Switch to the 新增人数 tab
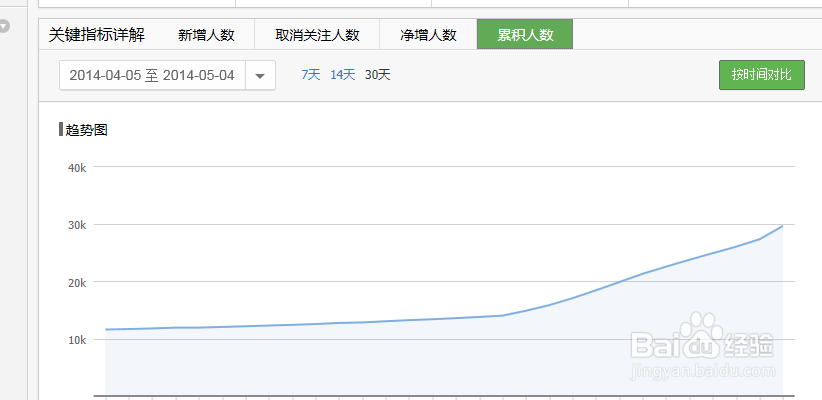The height and width of the screenshot is (400, 822). click(x=206, y=35)
